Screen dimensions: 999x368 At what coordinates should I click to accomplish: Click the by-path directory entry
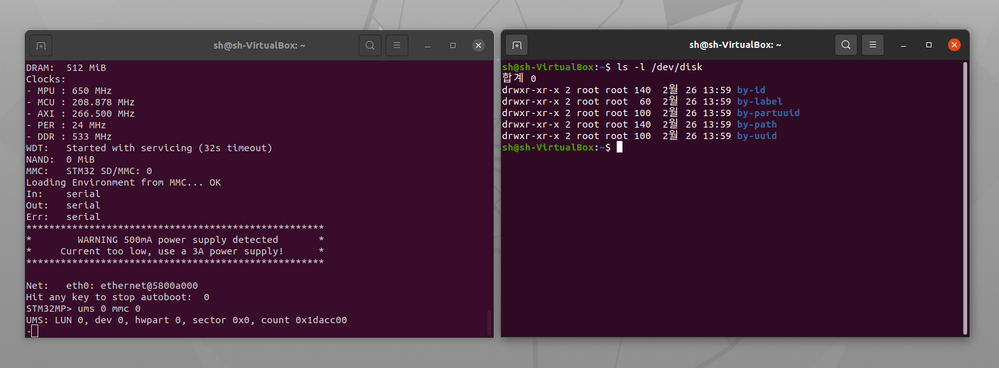point(757,125)
